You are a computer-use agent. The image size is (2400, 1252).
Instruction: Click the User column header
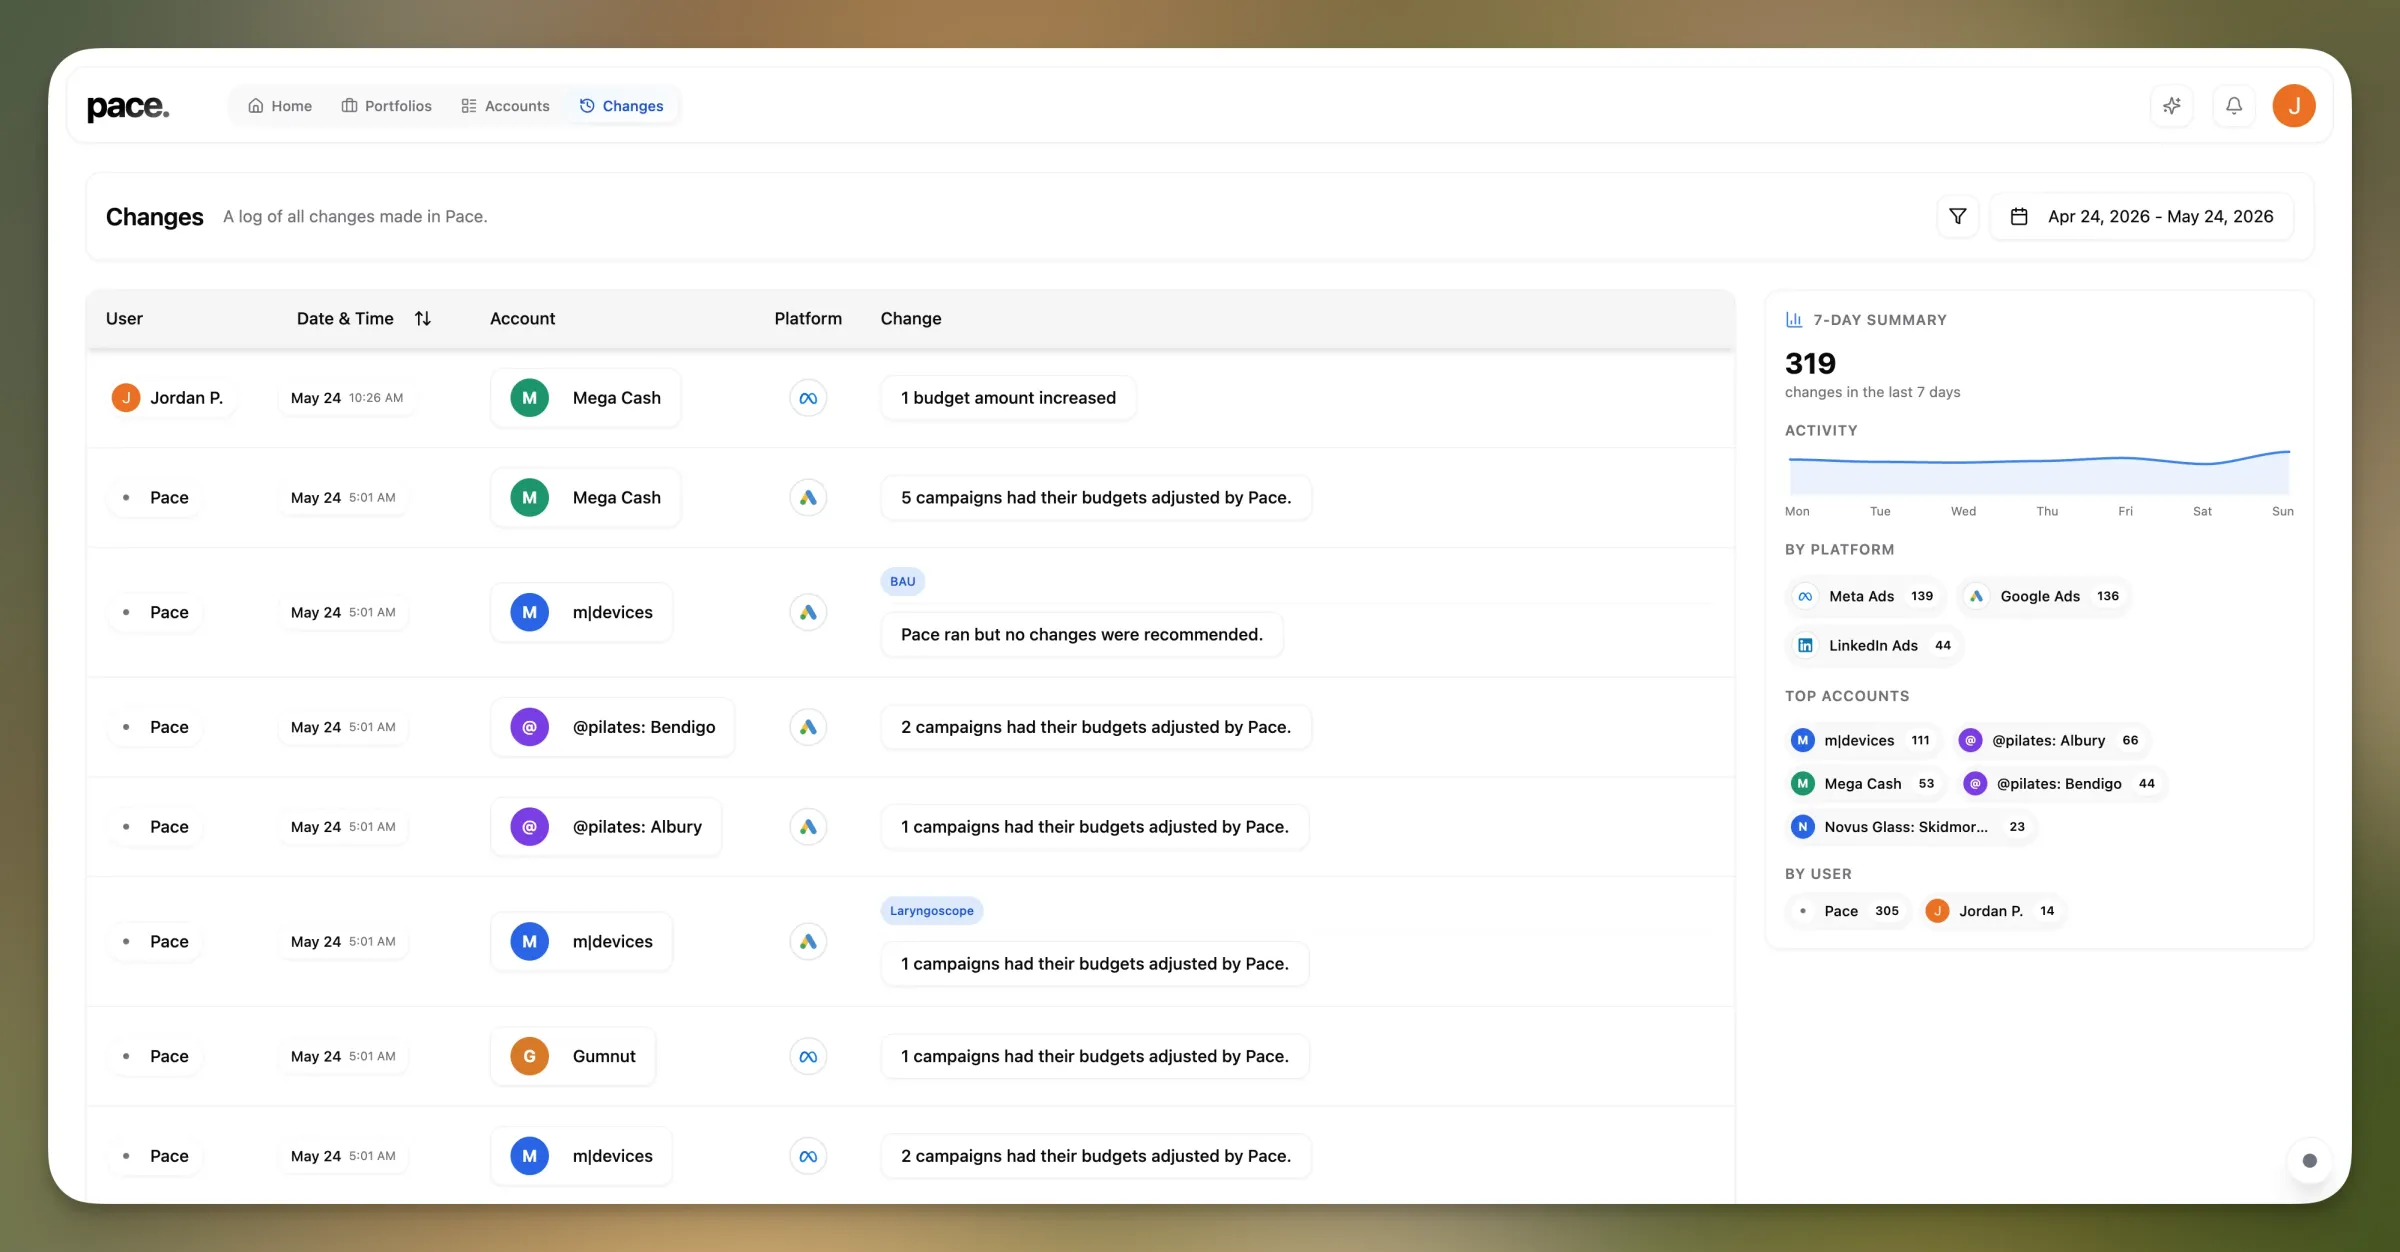(x=124, y=318)
